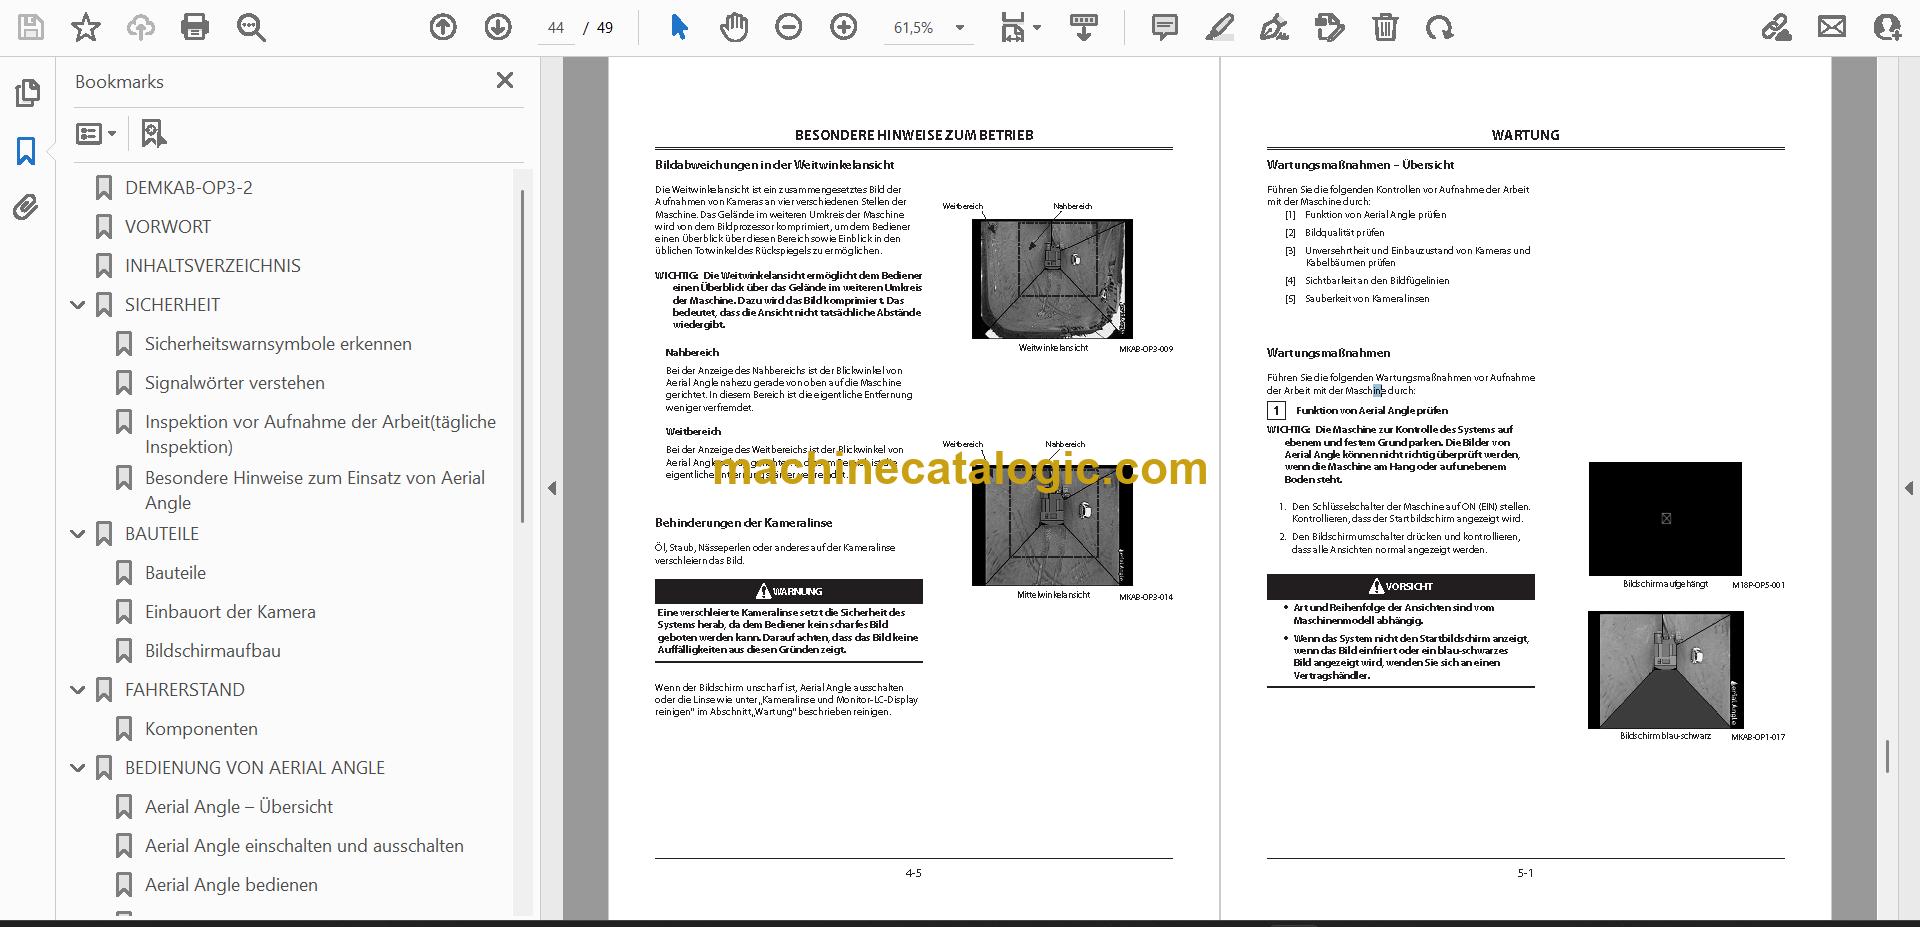Select the hand pan tool

[734, 27]
